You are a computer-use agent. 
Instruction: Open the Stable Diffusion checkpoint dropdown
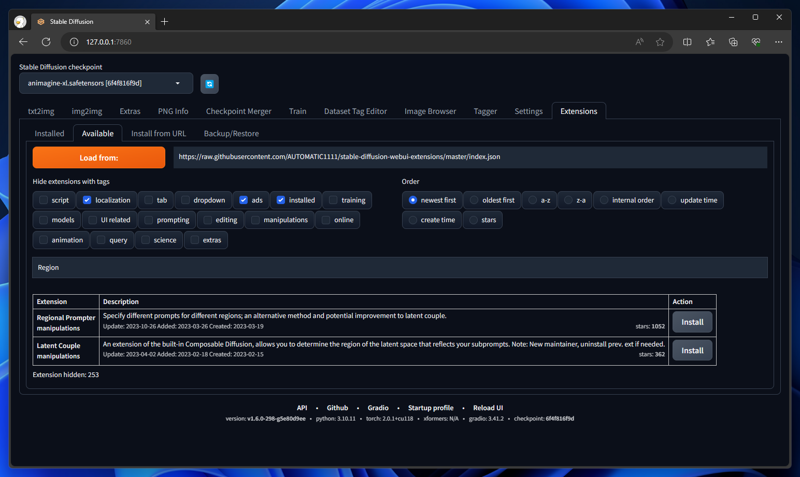point(106,83)
